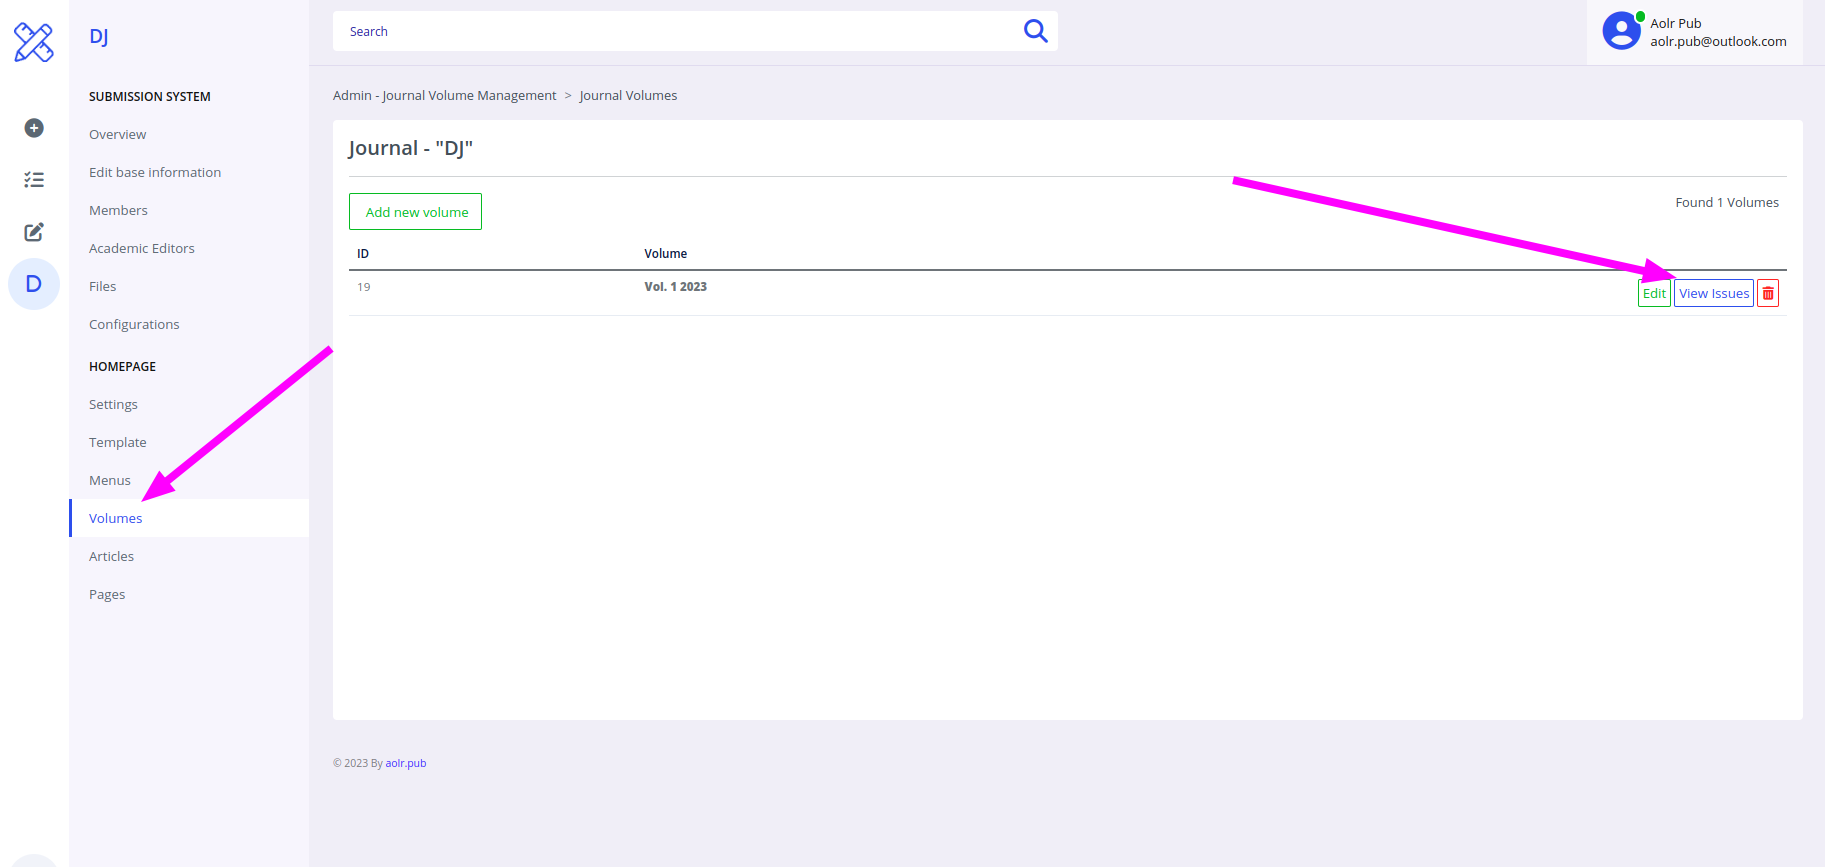Image resolution: width=1825 pixels, height=867 pixels.
Task: Delete volume with red trash icon
Action: pos(1768,293)
